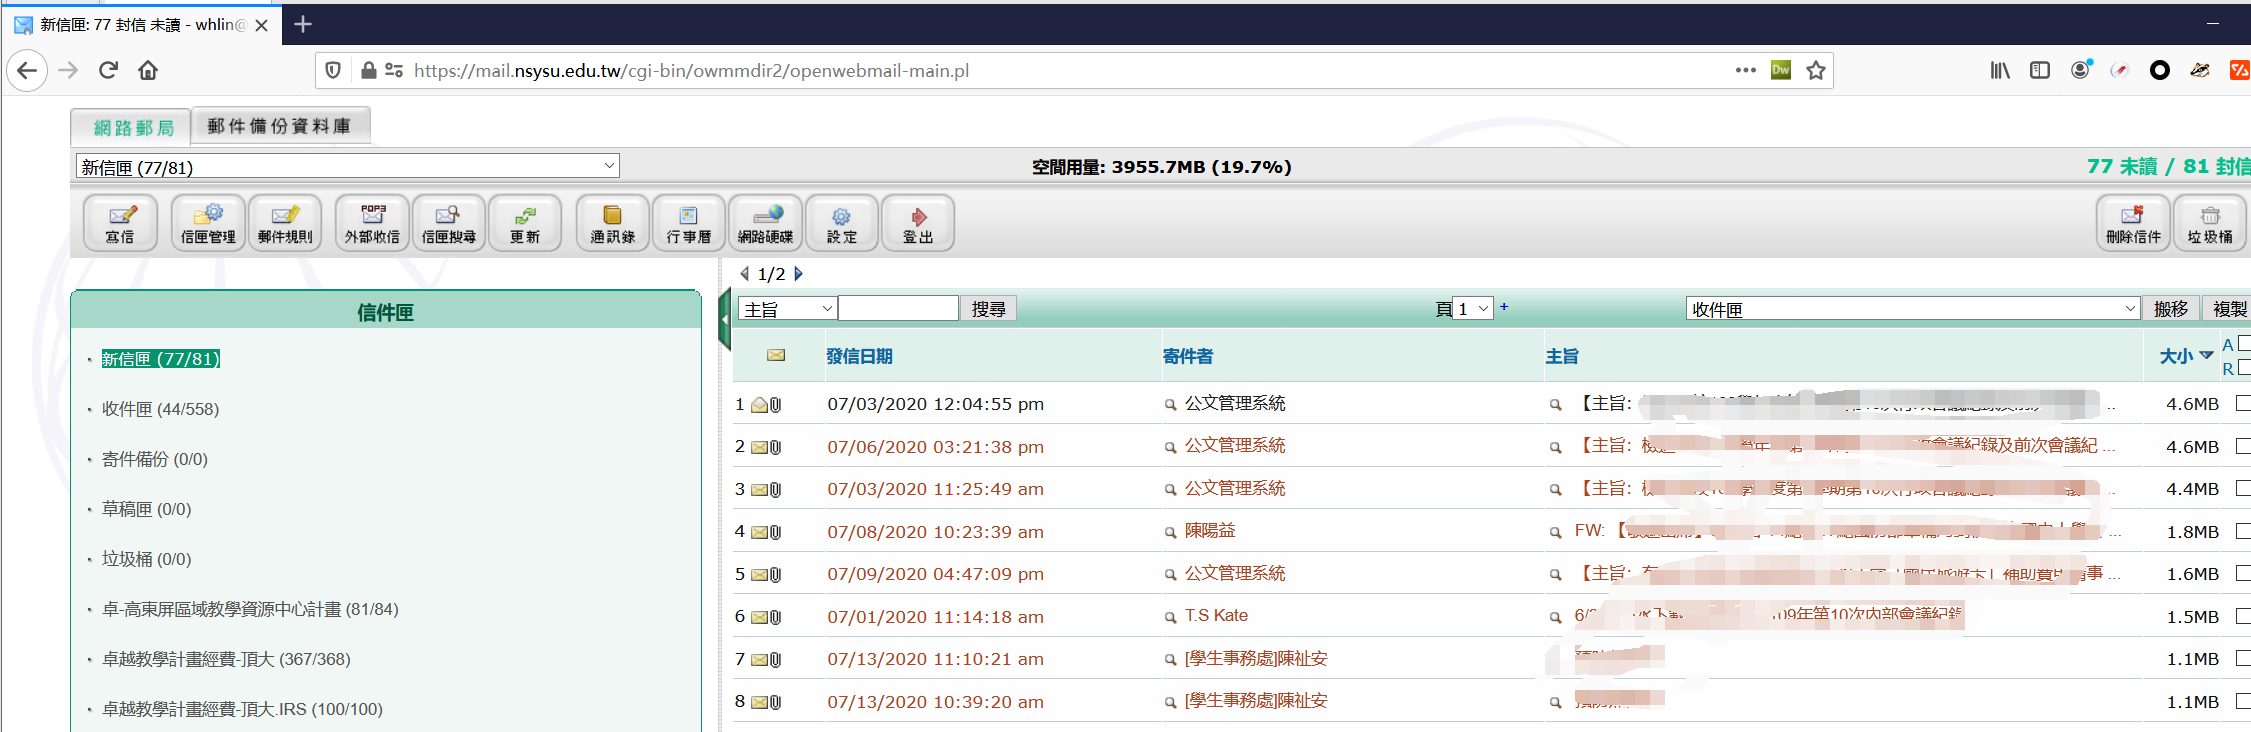Click the browser back arrow
The width and height of the screenshot is (2251, 732).
click(x=27, y=70)
